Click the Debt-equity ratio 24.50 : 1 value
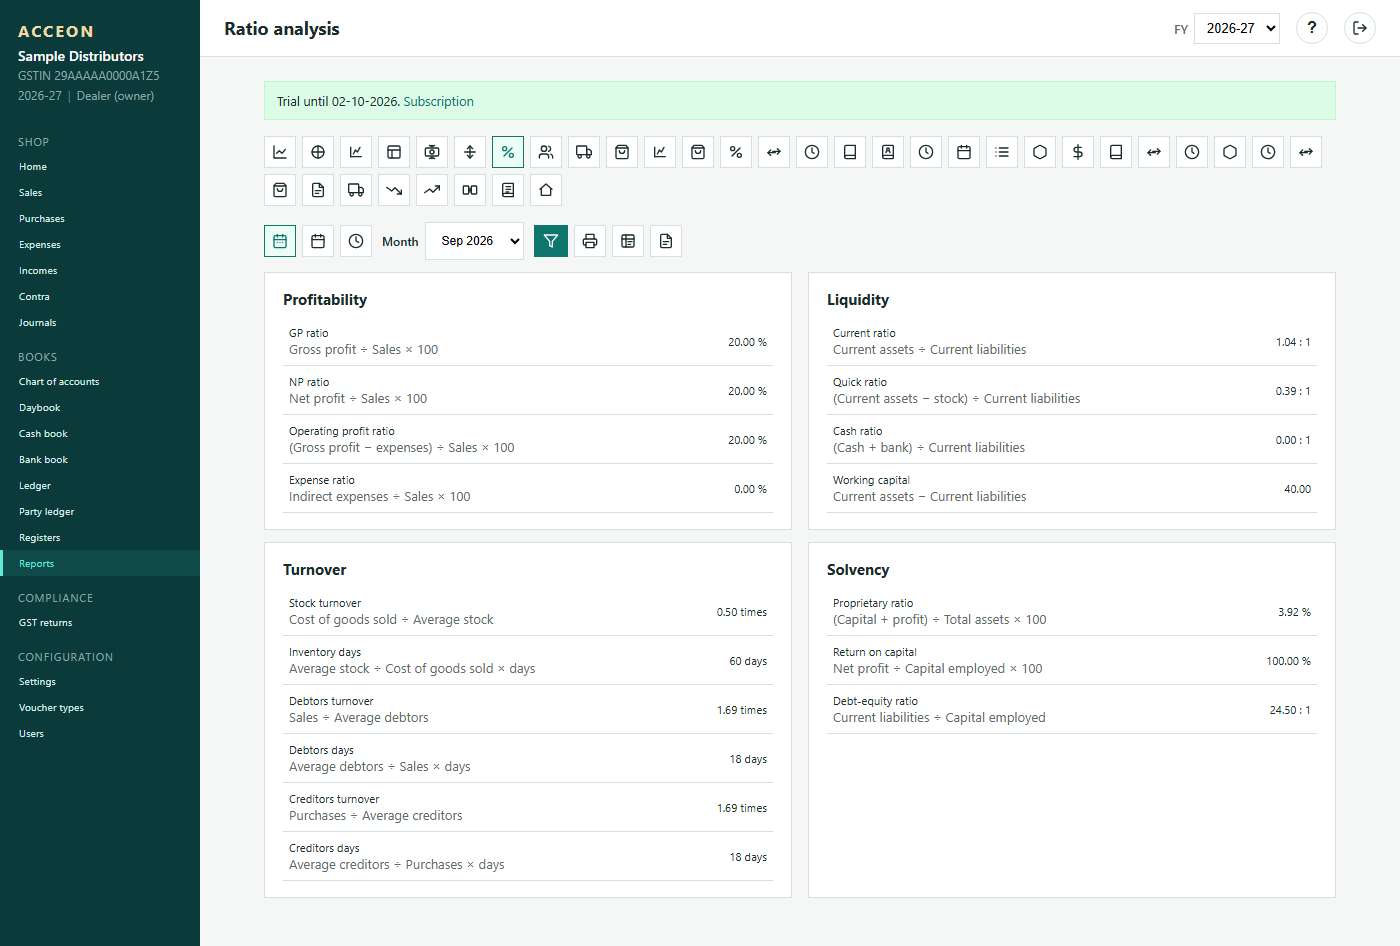 tap(1290, 710)
